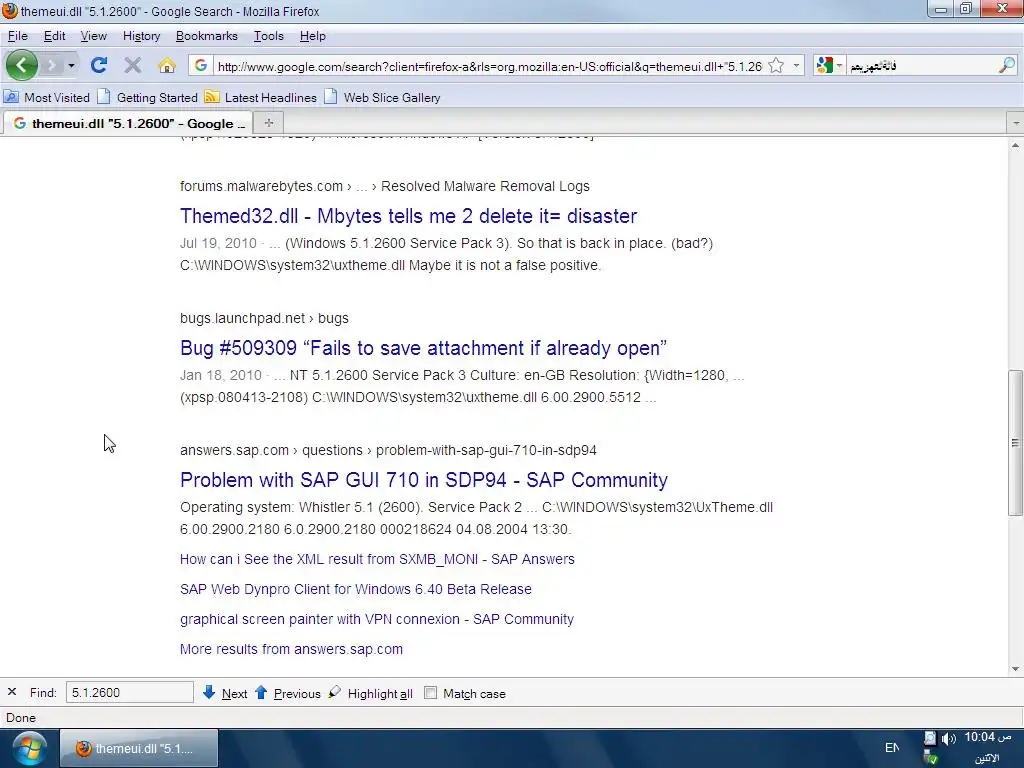Screen dimensions: 1024x768
Task: Click the tray icon above the green shield
Action: pyautogui.click(x=930, y=739)
